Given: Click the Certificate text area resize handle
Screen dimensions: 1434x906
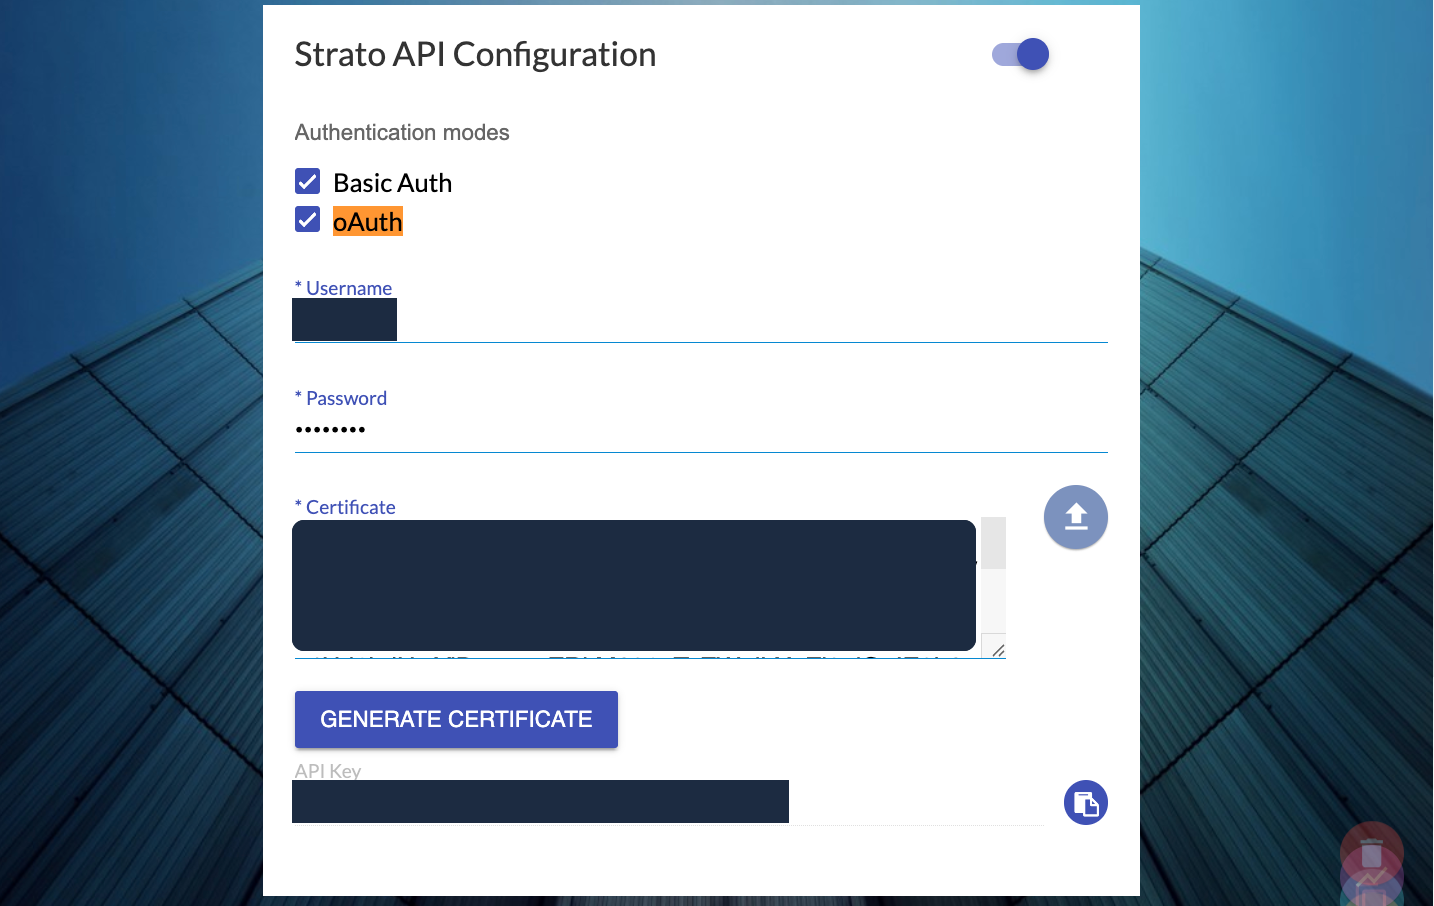Looking at the screenshot, I should coord(996,649).
